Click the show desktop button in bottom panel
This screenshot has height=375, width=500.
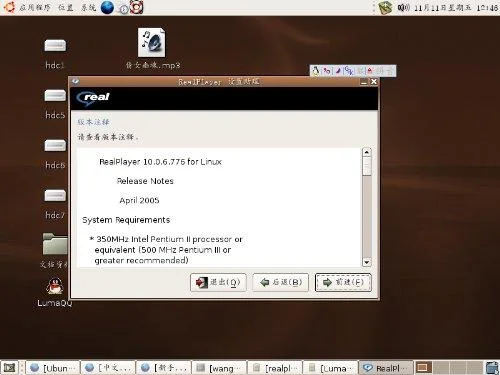click(9, 368)
